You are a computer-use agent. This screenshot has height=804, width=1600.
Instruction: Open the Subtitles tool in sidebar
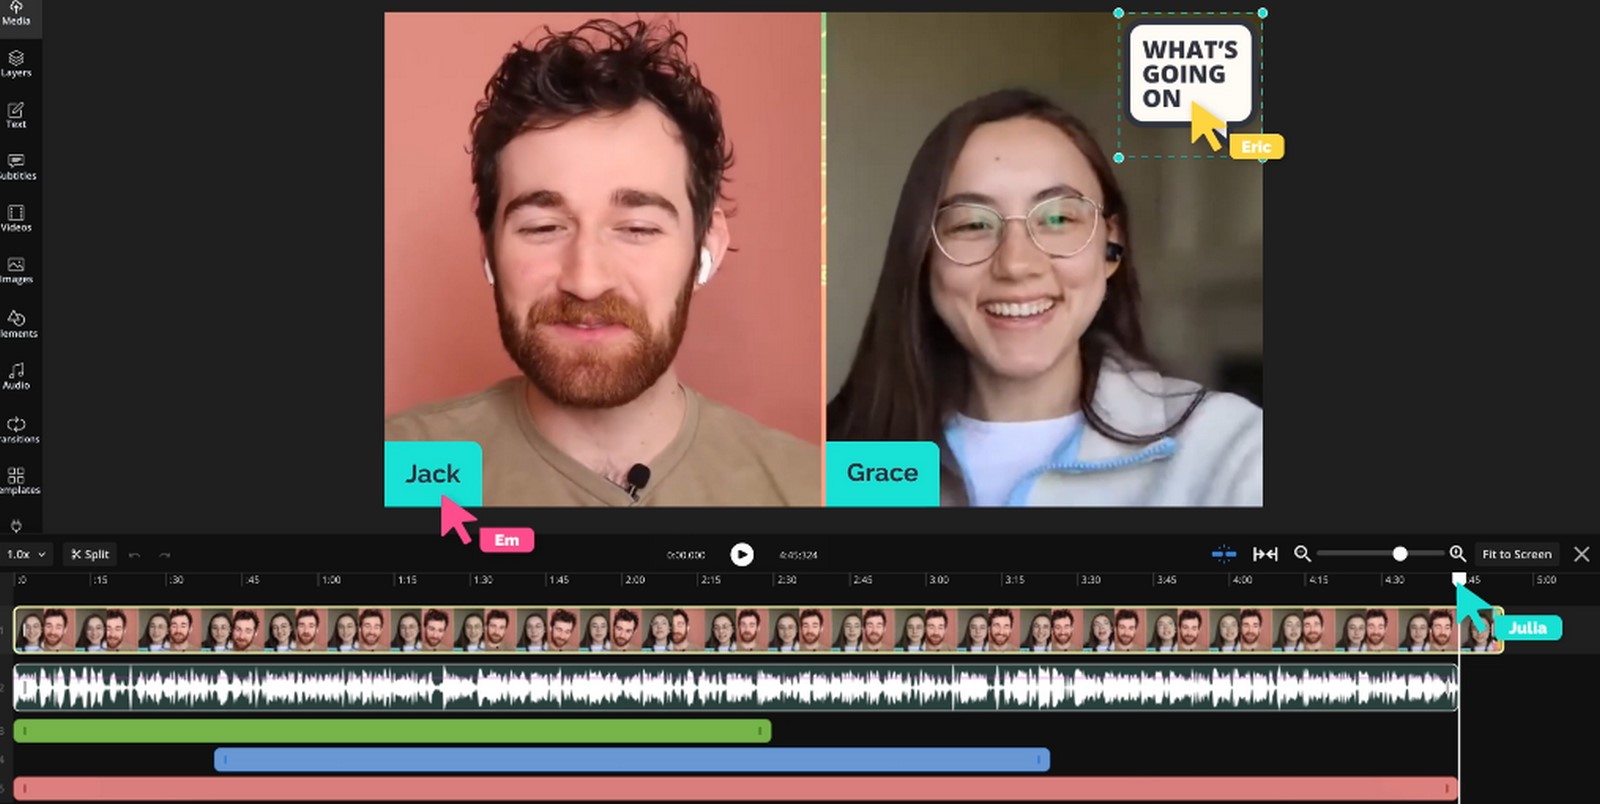coord(16,167)
